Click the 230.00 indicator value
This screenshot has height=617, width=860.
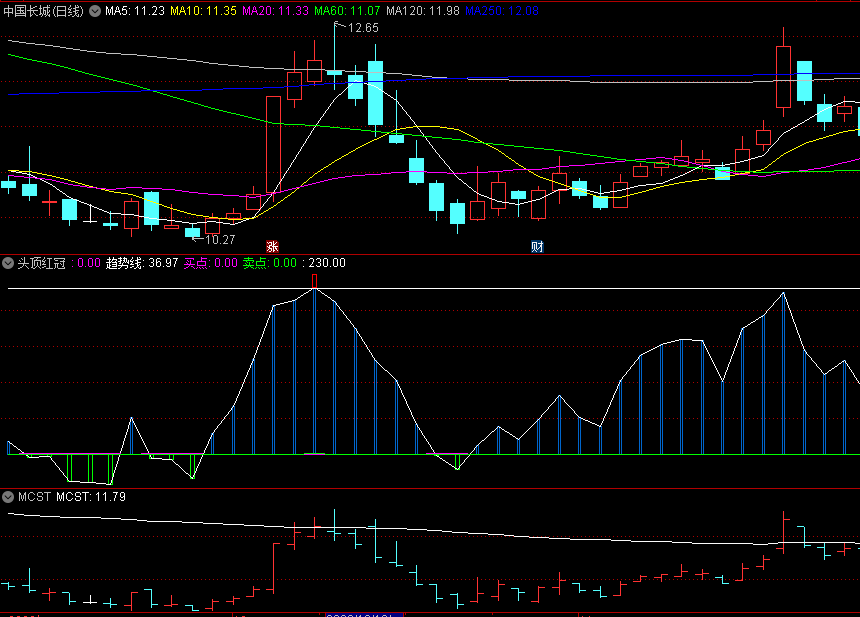(x=327, y=263)
